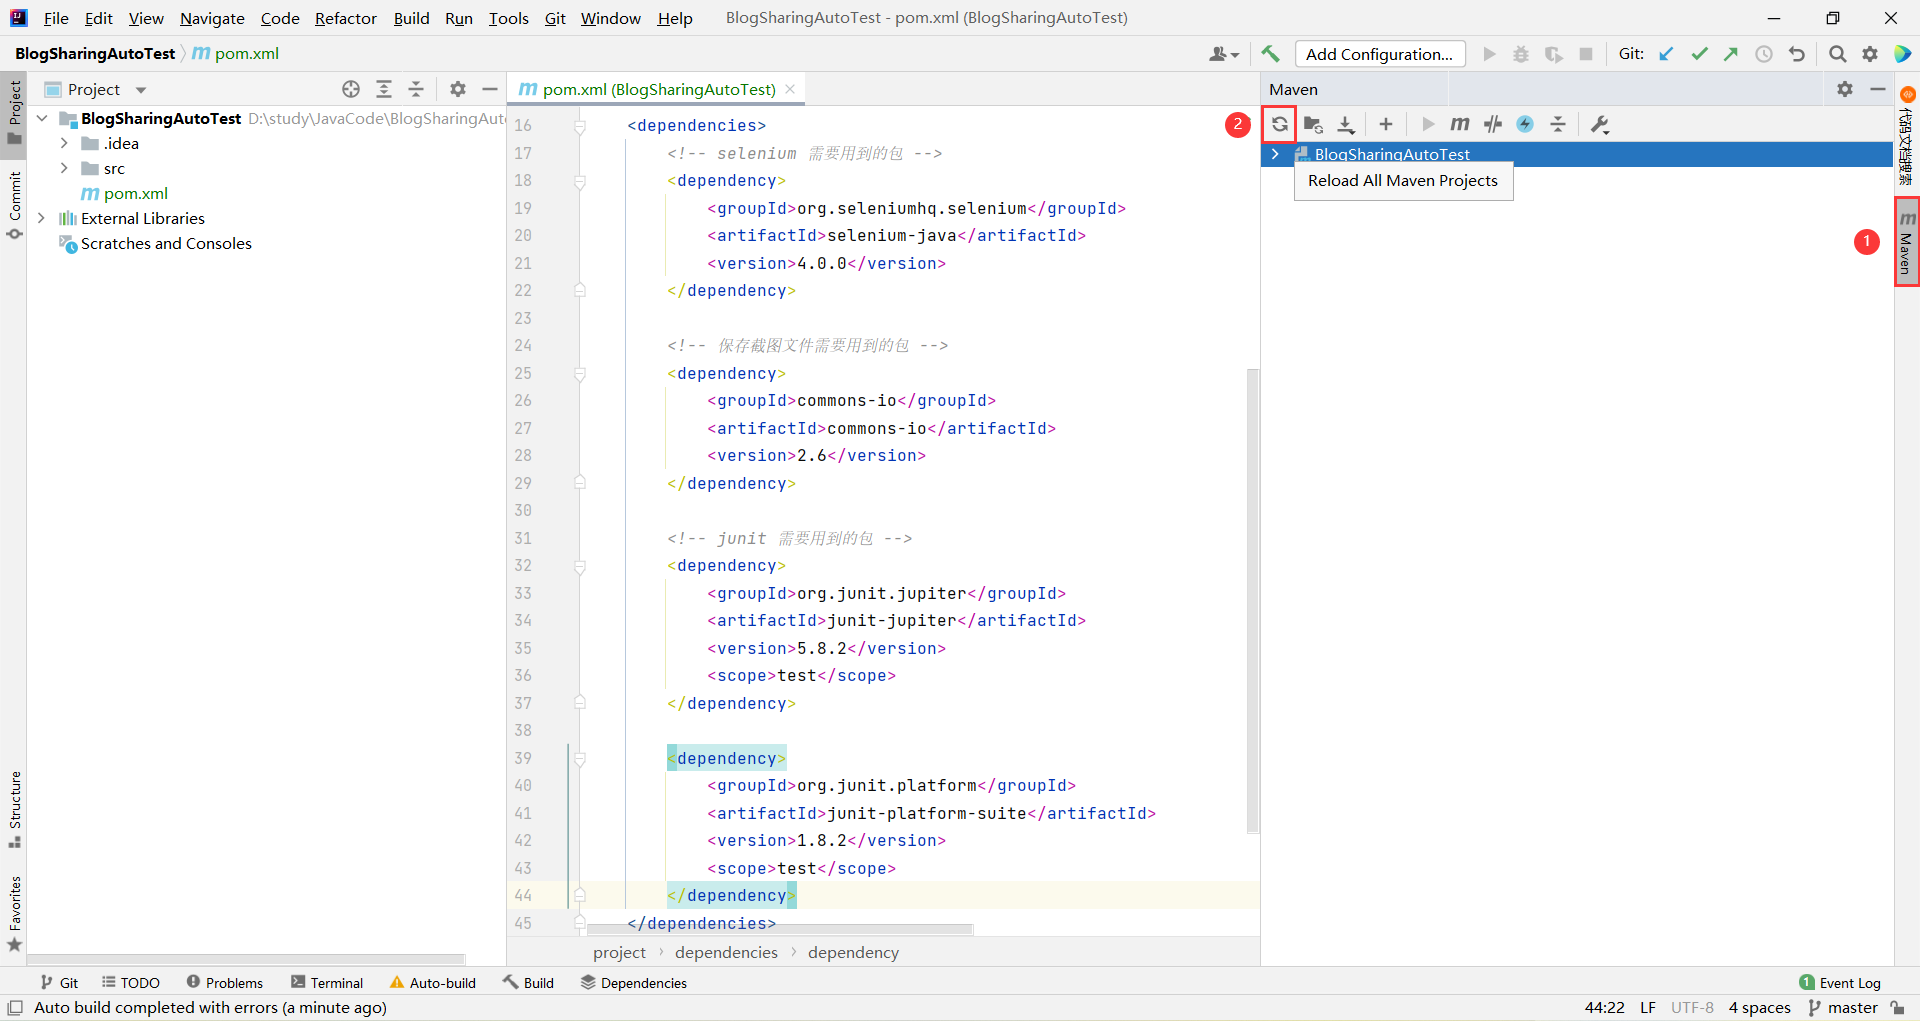Open Maven panel gear options
The height and width of the screenshot is (1021, 1920).
click(1845, 89)
